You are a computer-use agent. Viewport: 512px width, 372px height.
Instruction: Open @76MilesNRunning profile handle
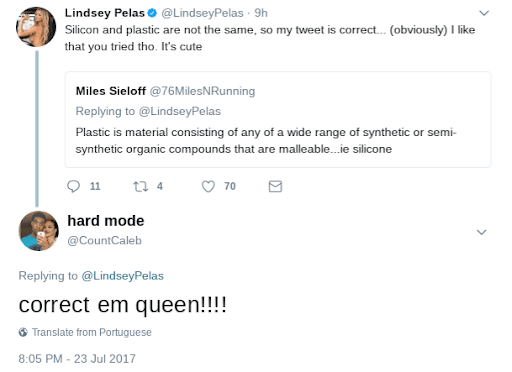tap(202, 91)
